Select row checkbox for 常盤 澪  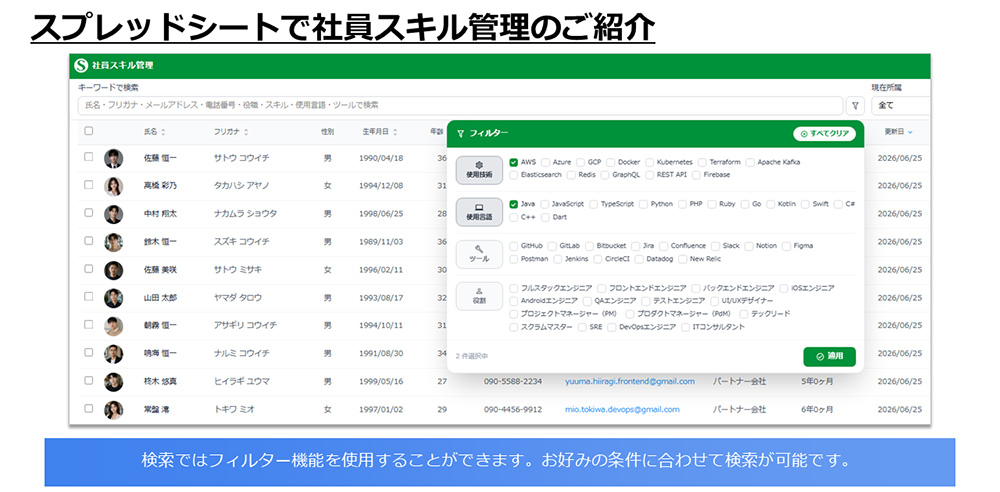tap(89, 408)
